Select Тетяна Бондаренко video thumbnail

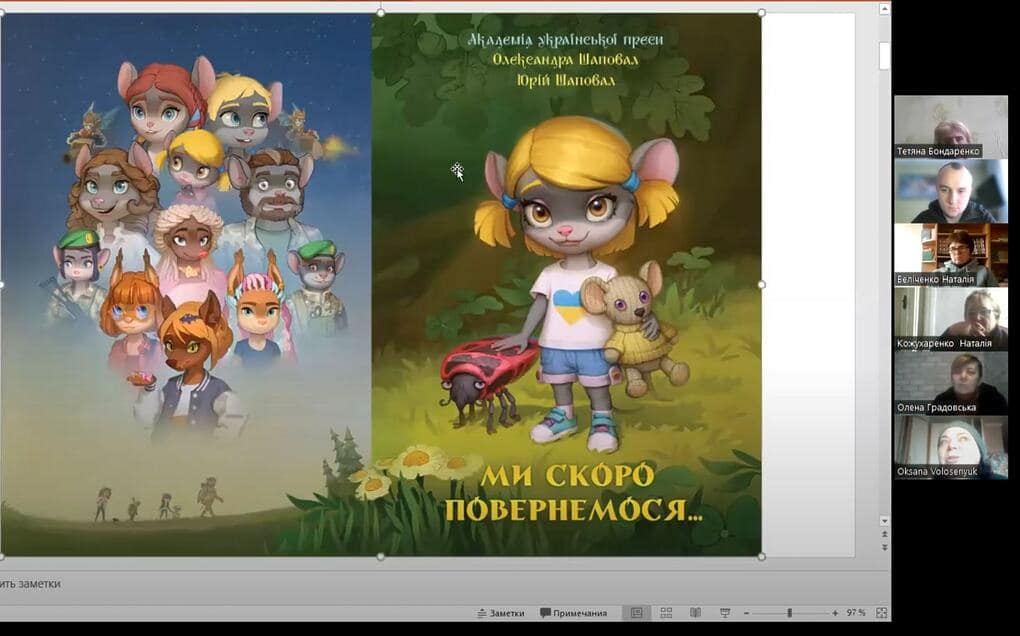click(950, 127)
